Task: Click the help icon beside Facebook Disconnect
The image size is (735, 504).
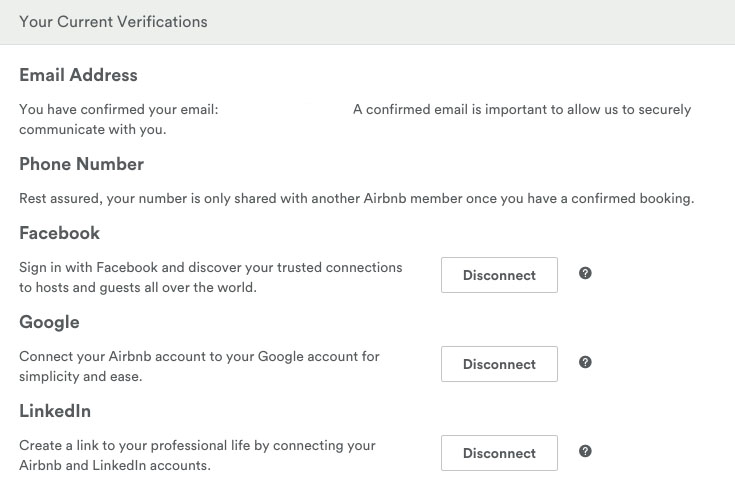Action: pos(585,273)
